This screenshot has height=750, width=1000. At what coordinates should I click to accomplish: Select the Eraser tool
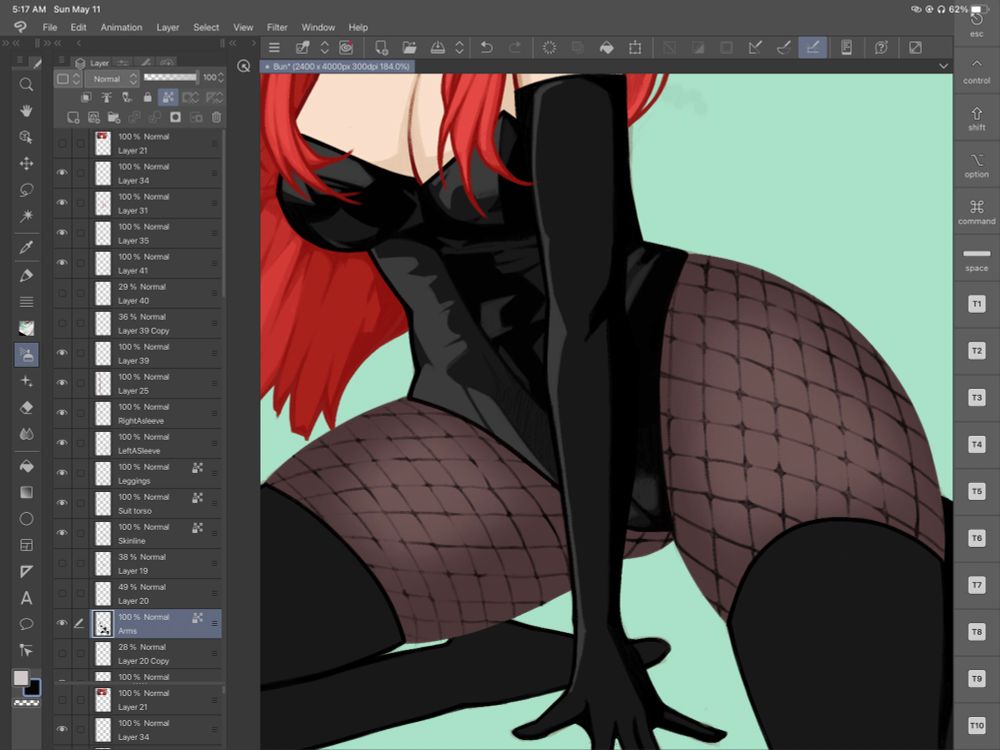point(26,408)
